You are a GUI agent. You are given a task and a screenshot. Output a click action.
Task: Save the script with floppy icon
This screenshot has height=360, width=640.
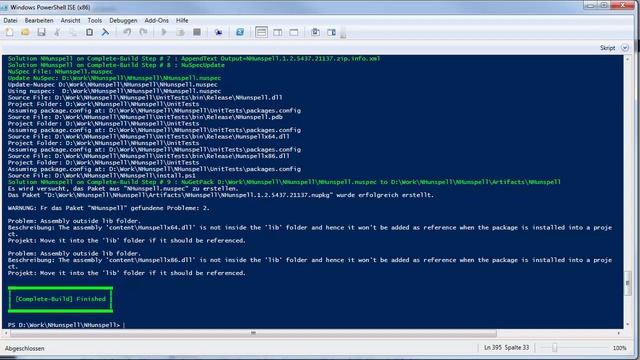tap(41, 32)
